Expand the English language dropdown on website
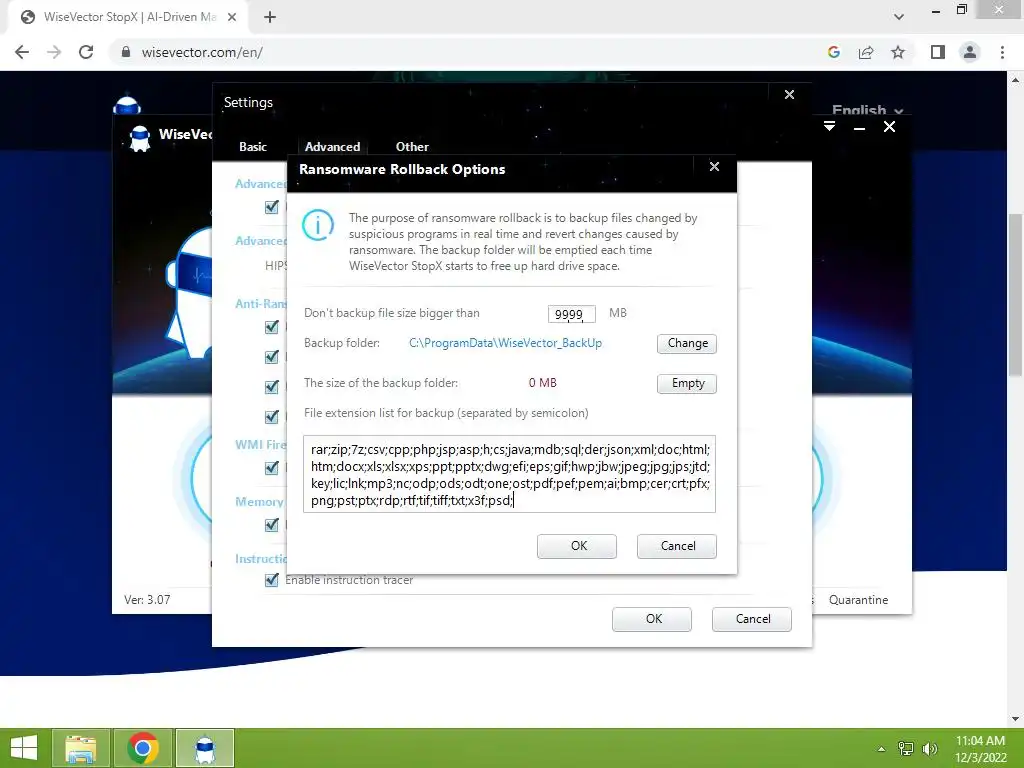This screenshot has width=1024, height=768. tap(867, 110)
